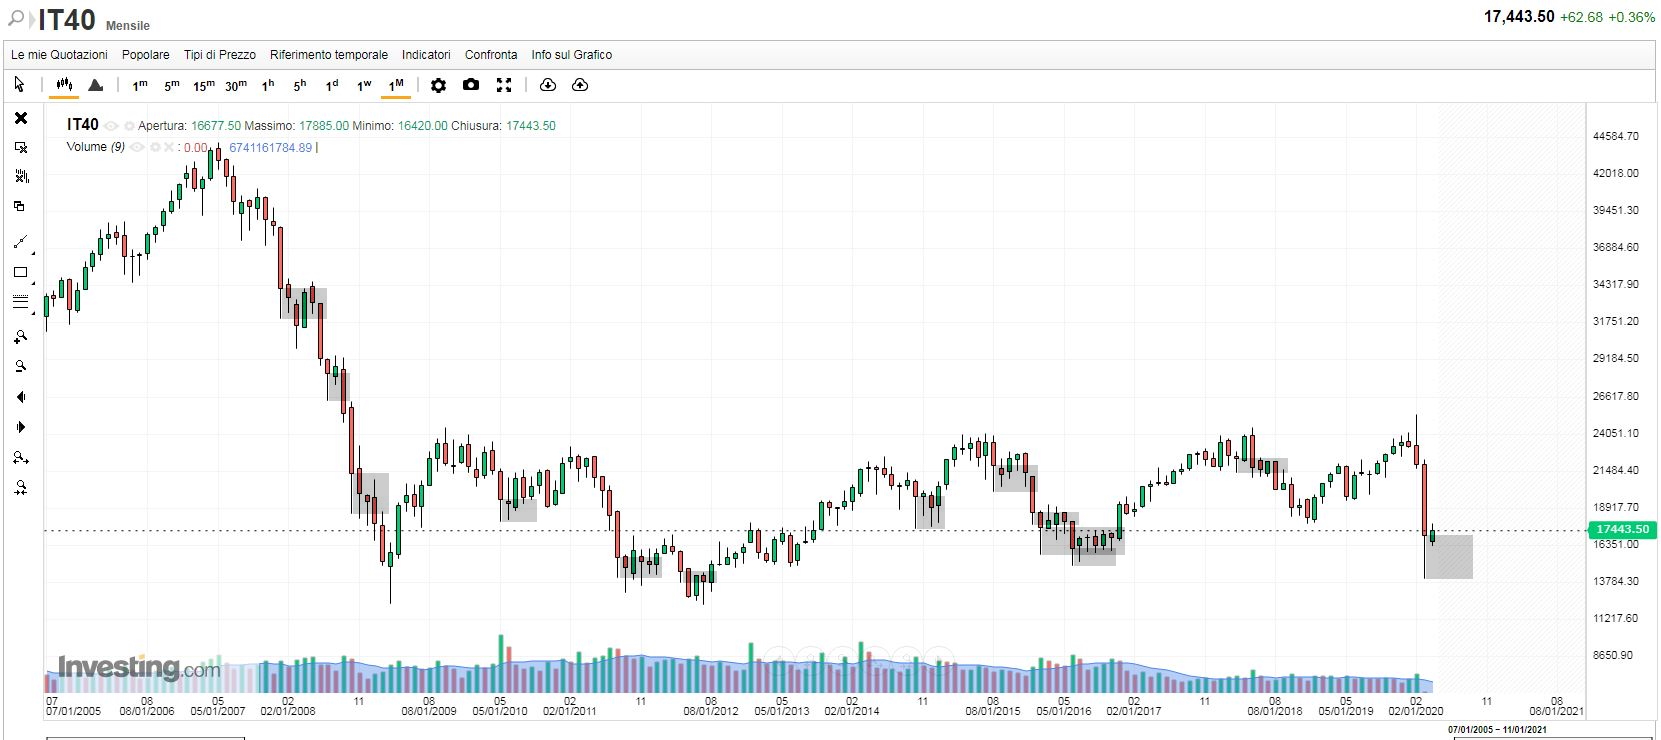Select 1 day timeframe
Viewport: 1661px width, 740px height.
pyautogui.click(x=332, y=85)
